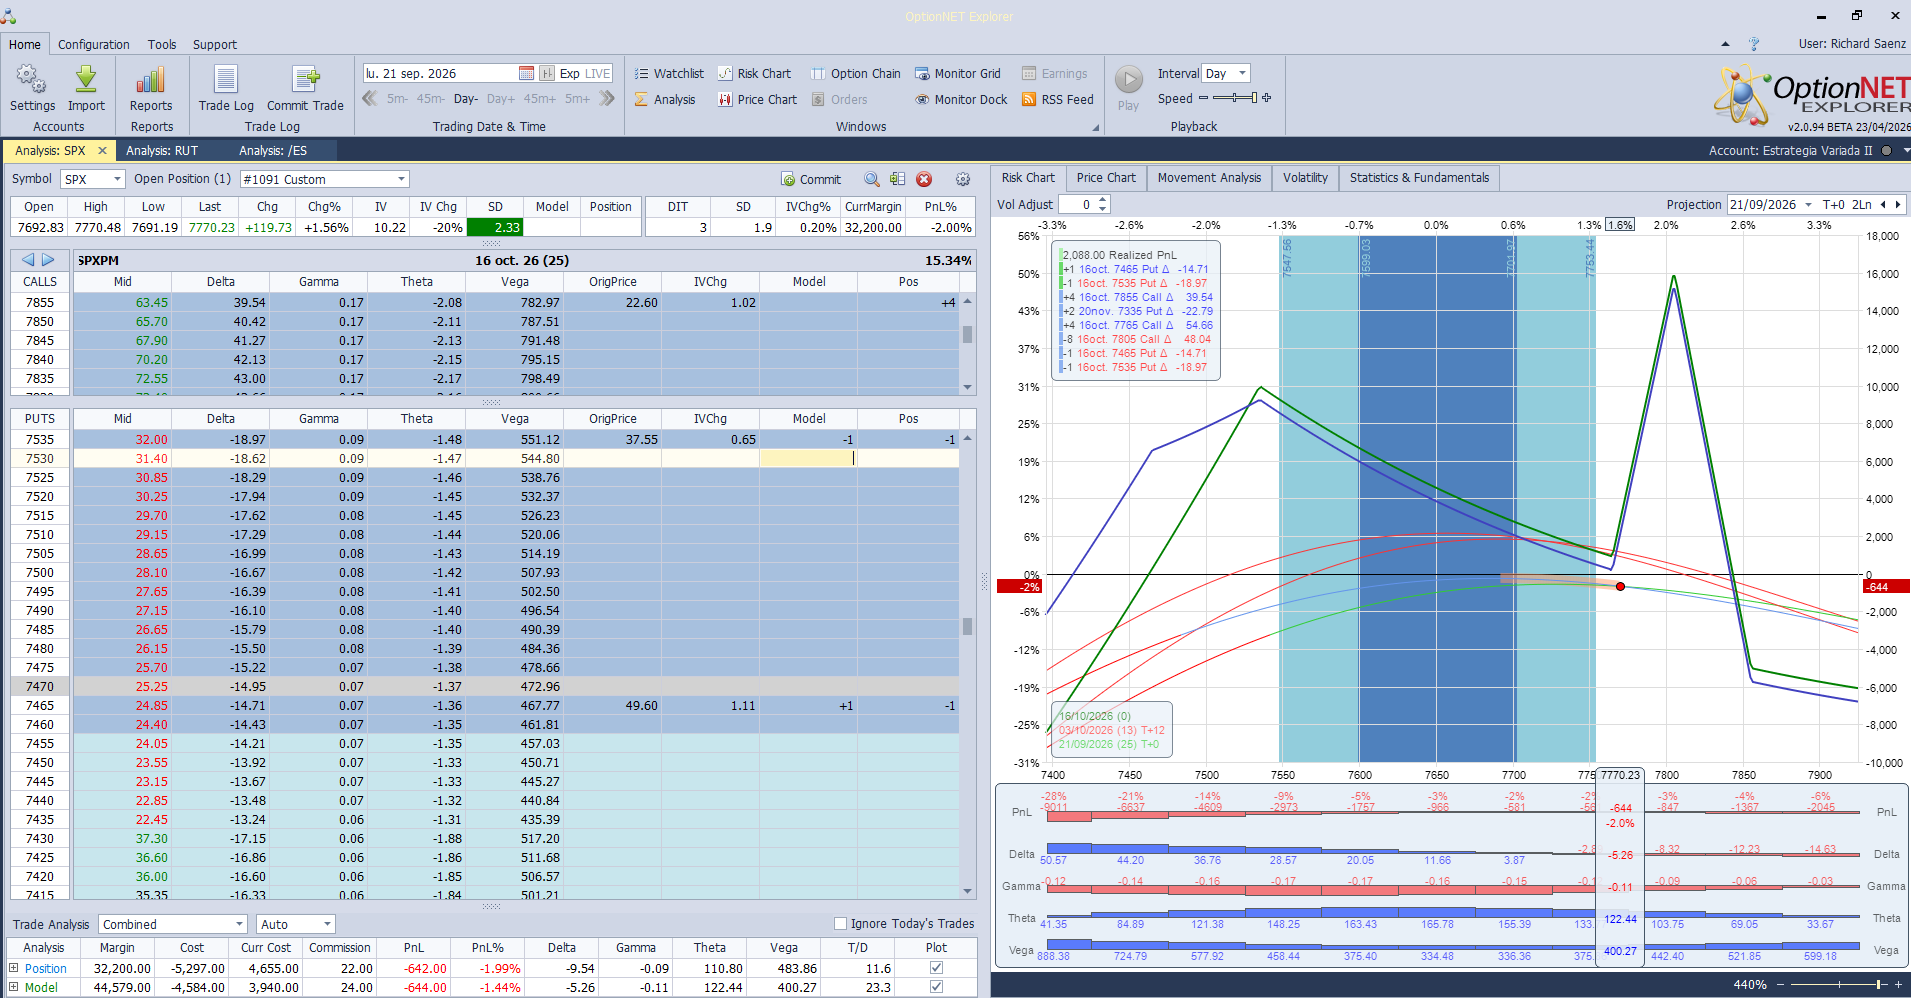Toggle the Ignore Today's Trades checkbox
This screenshot has height=998, width=1911.
click(840, 924)
